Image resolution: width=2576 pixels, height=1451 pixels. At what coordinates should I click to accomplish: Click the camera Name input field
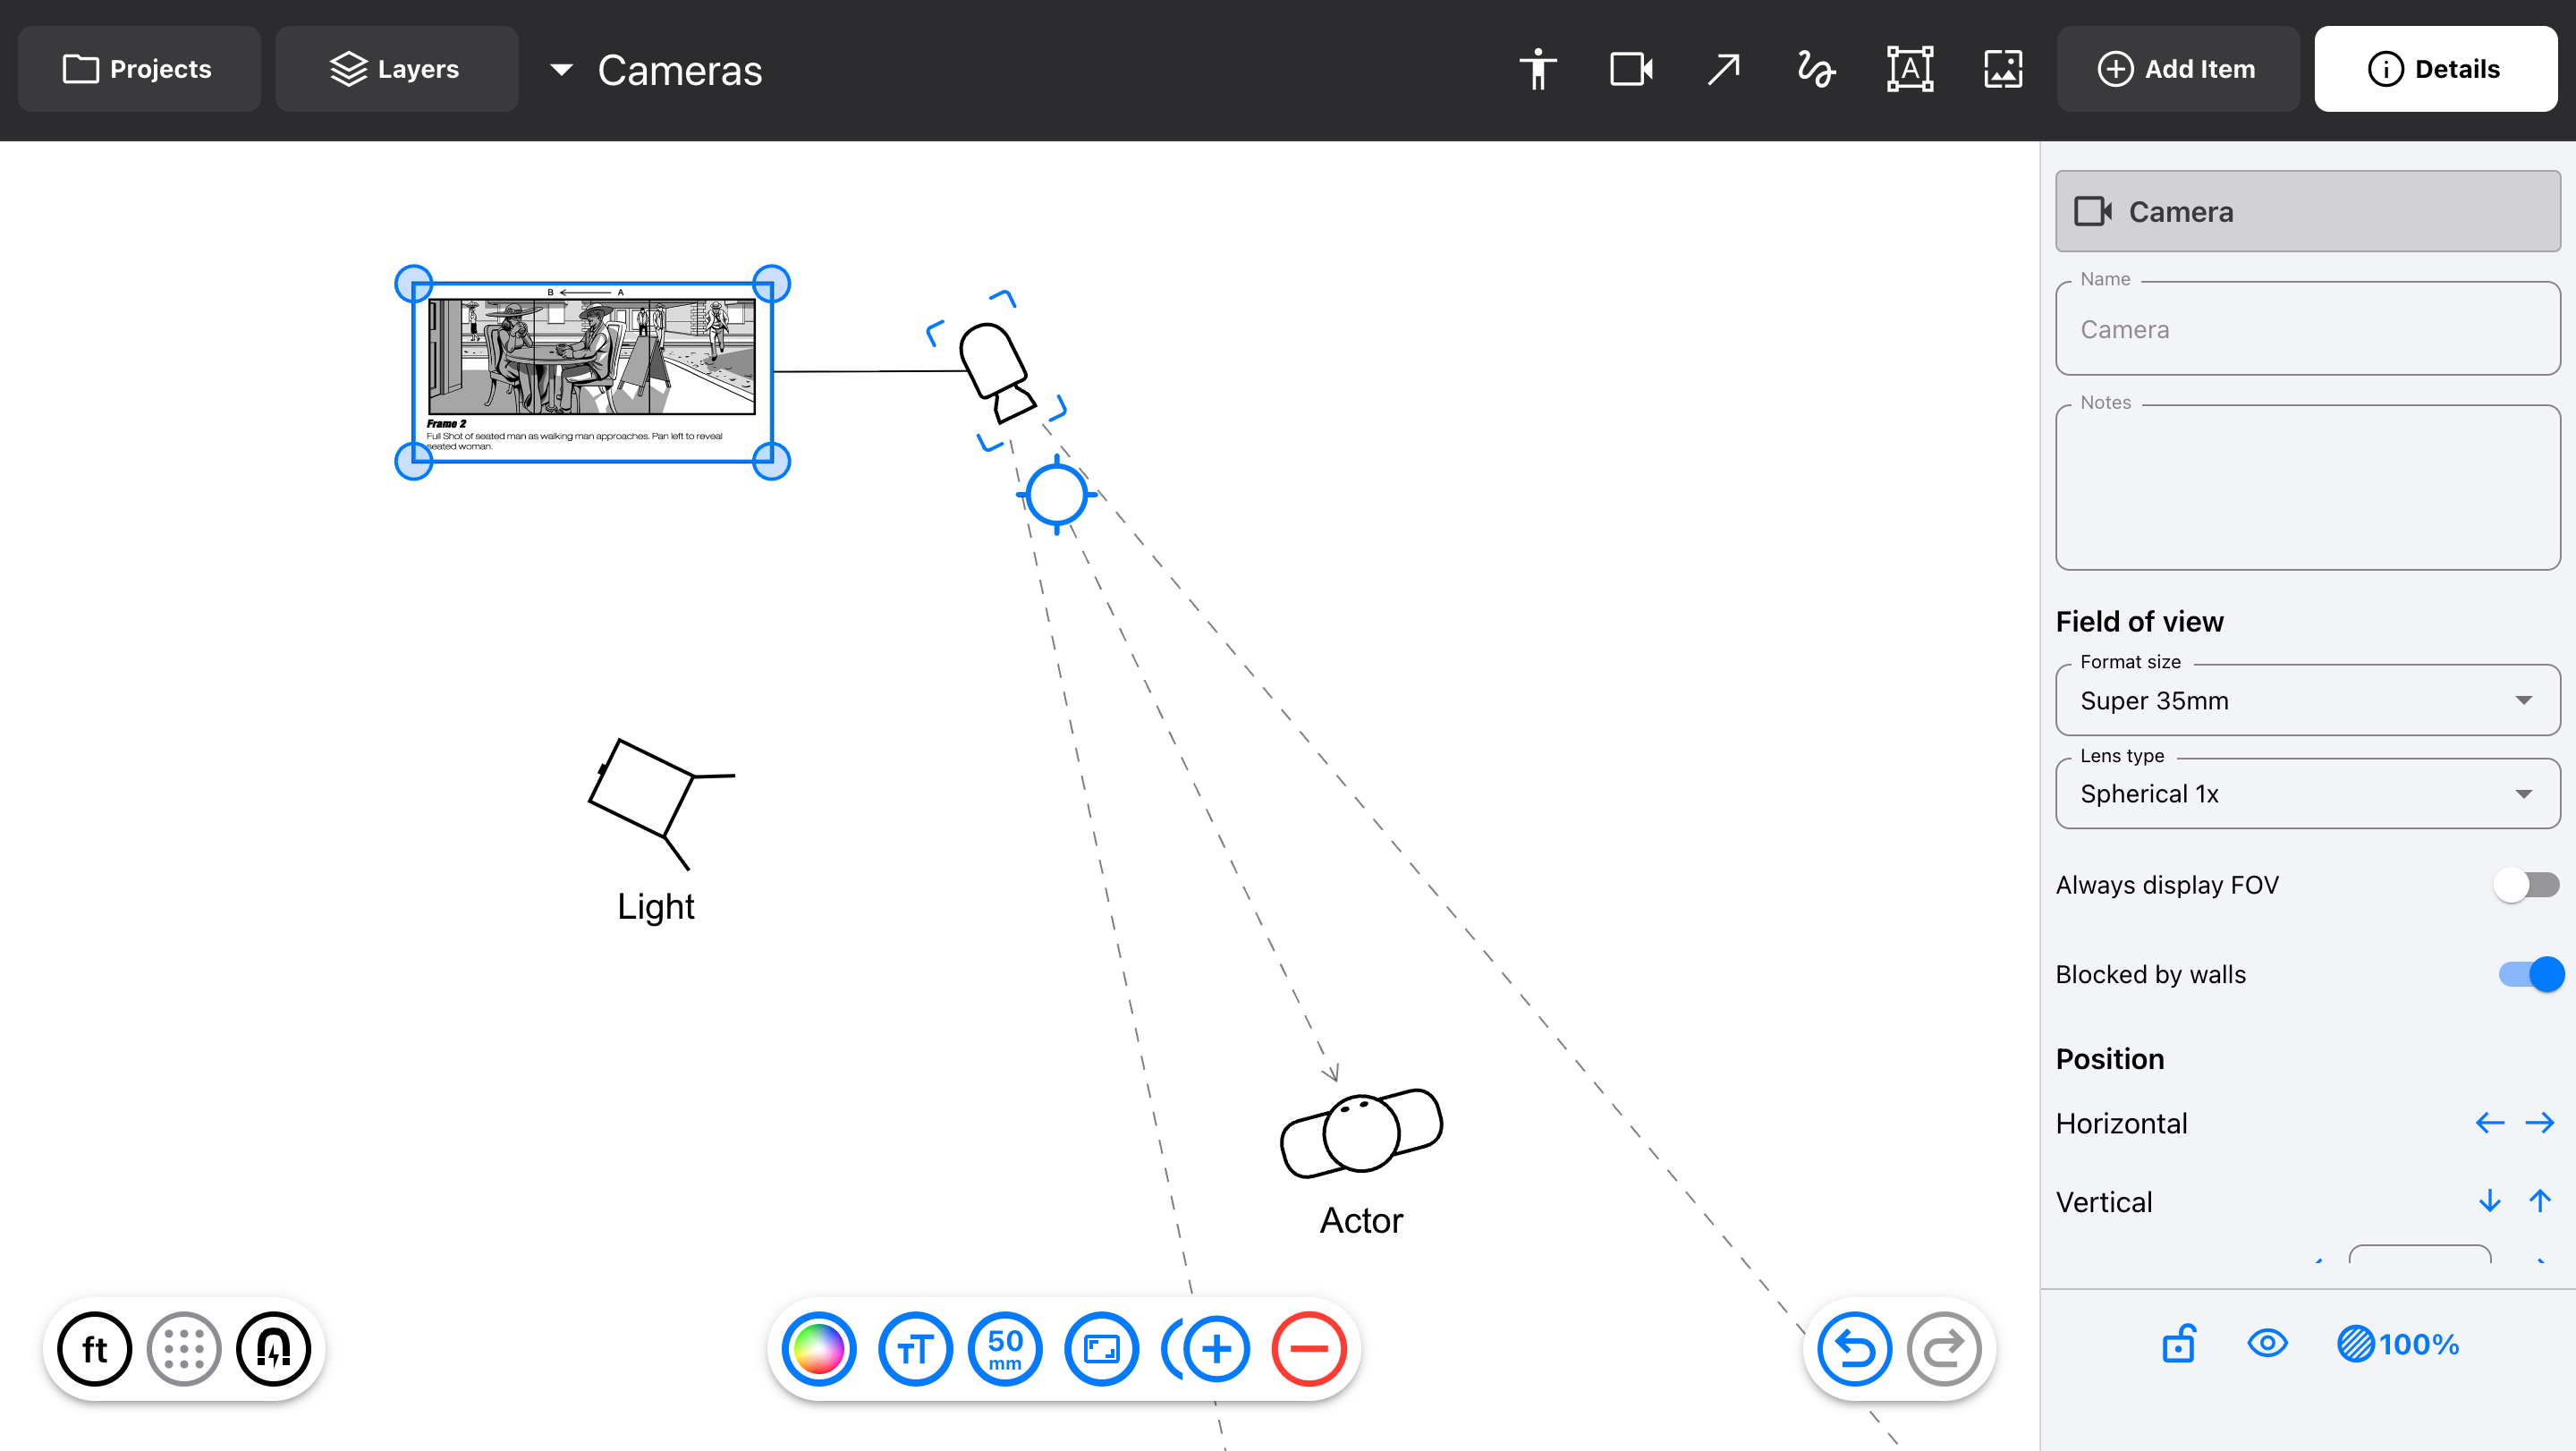(2307, 329)
